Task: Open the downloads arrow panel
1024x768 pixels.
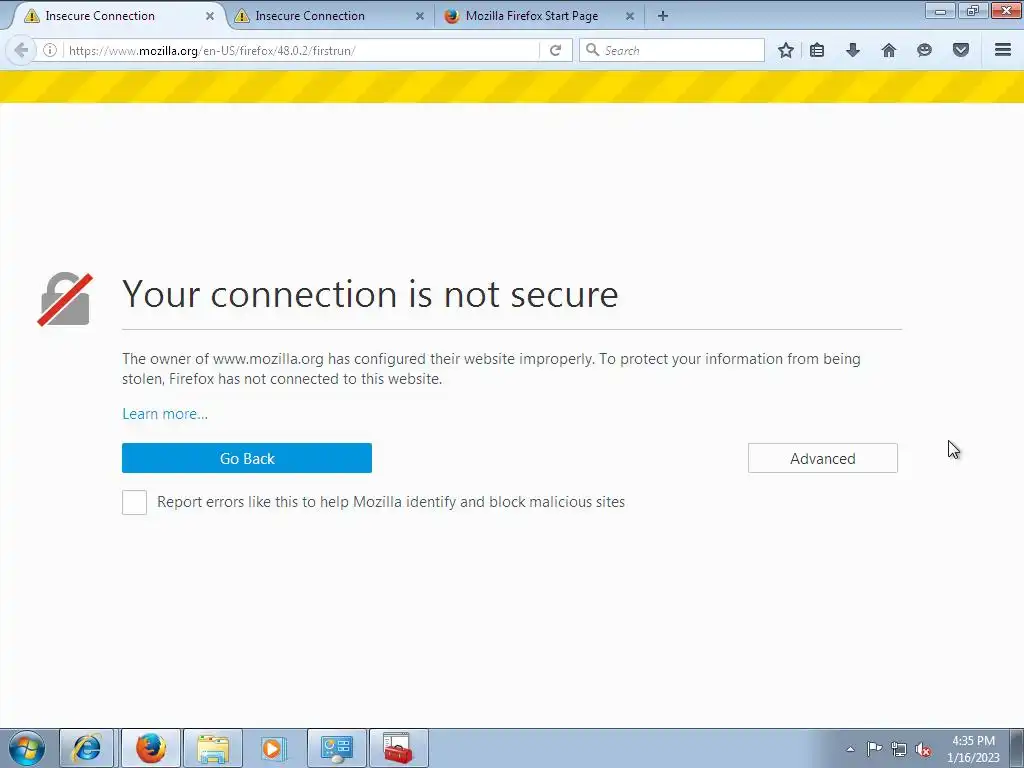Action: point(853,50)
